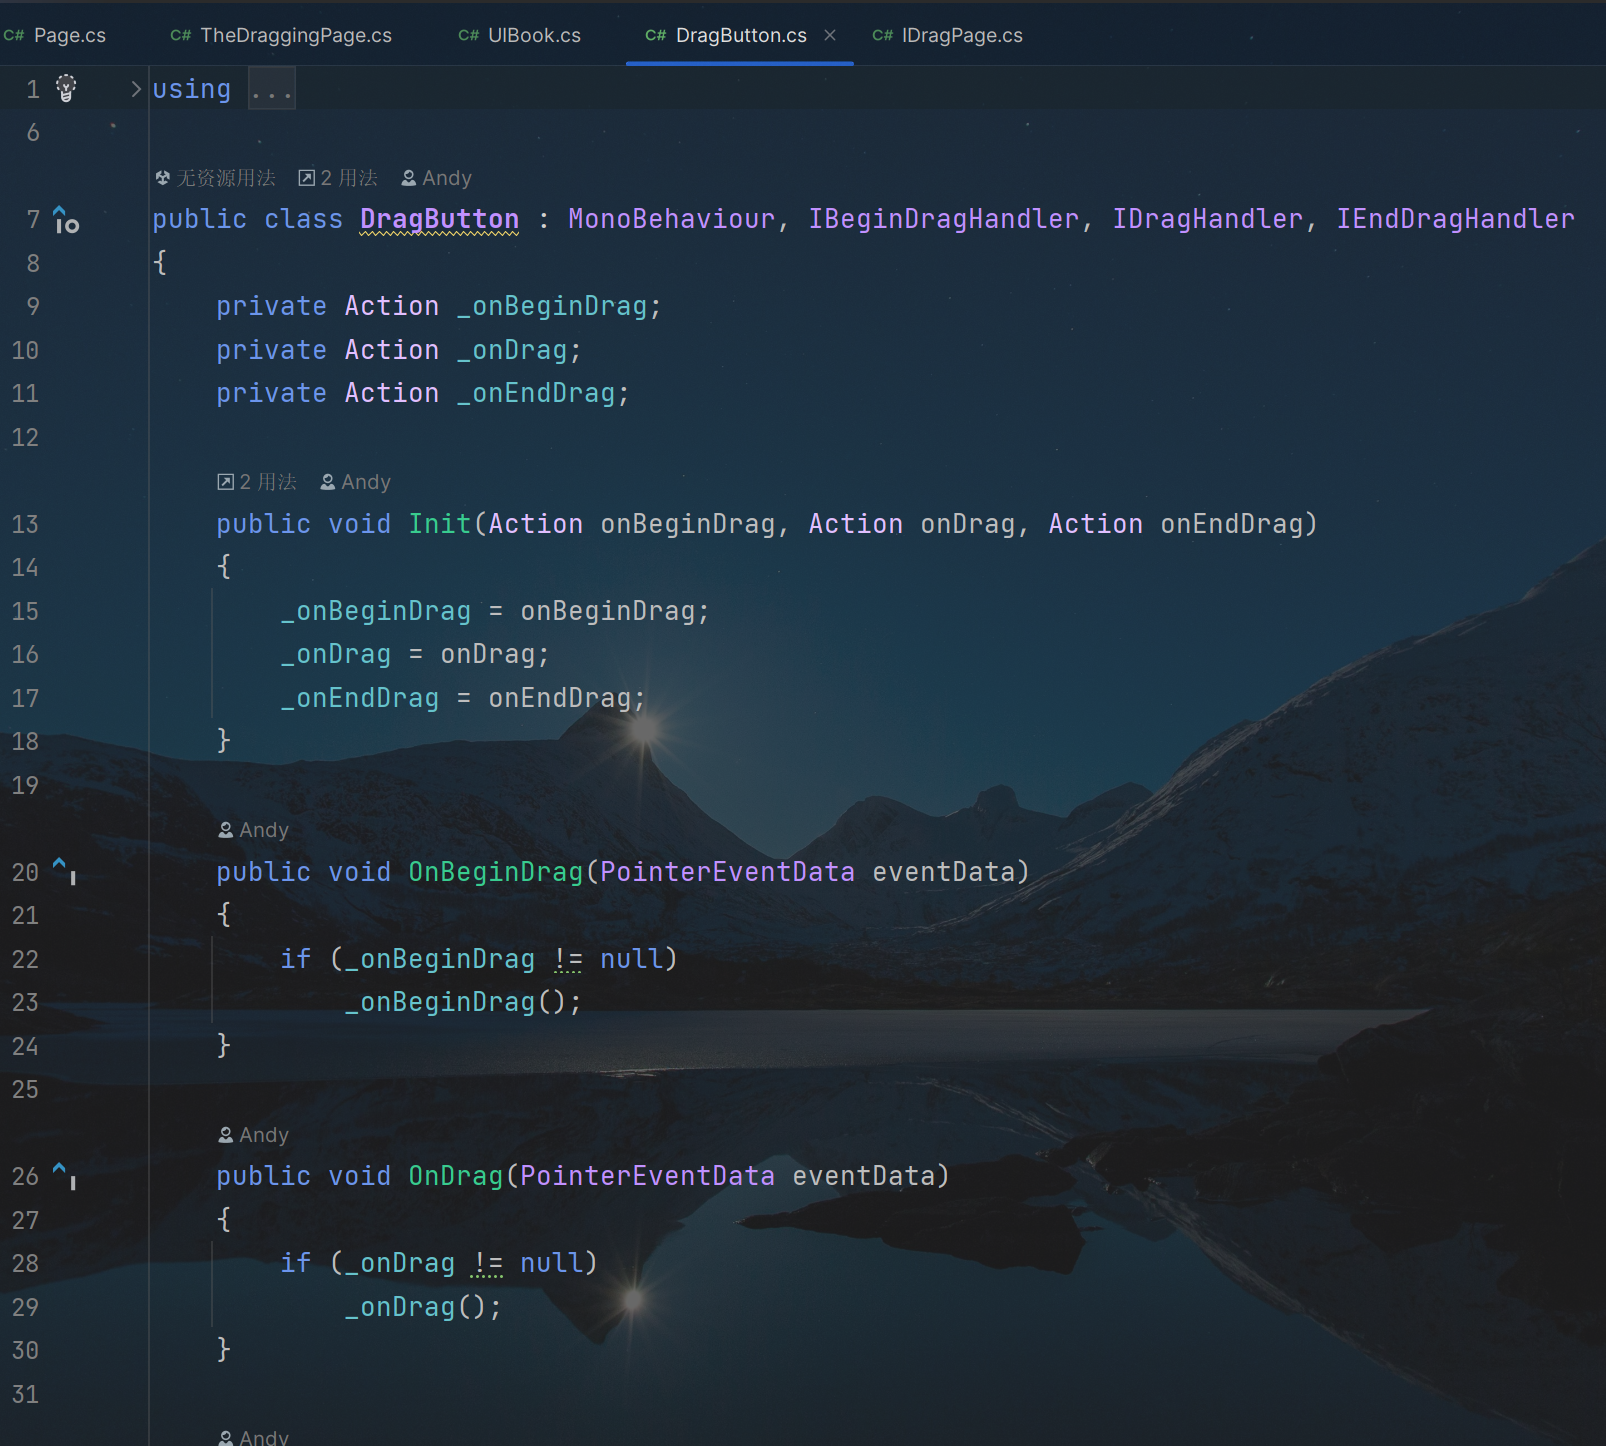Click the Andy author lens above class DragButton
Screen dimensions: 1606x1446
tap(436, 178)
